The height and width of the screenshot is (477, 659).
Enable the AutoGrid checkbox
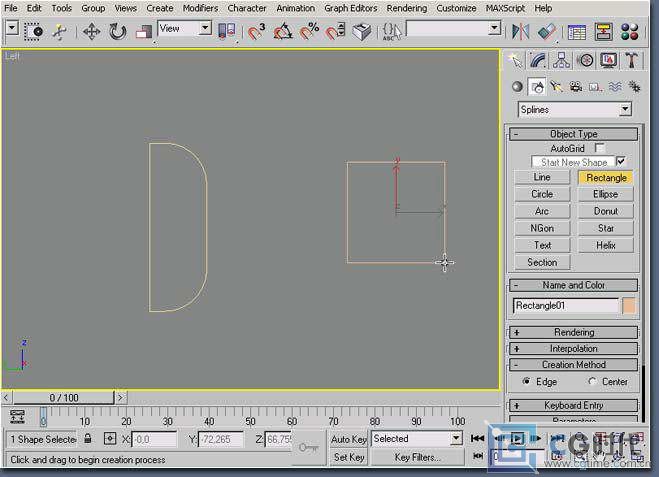click(x=599, y=148)
